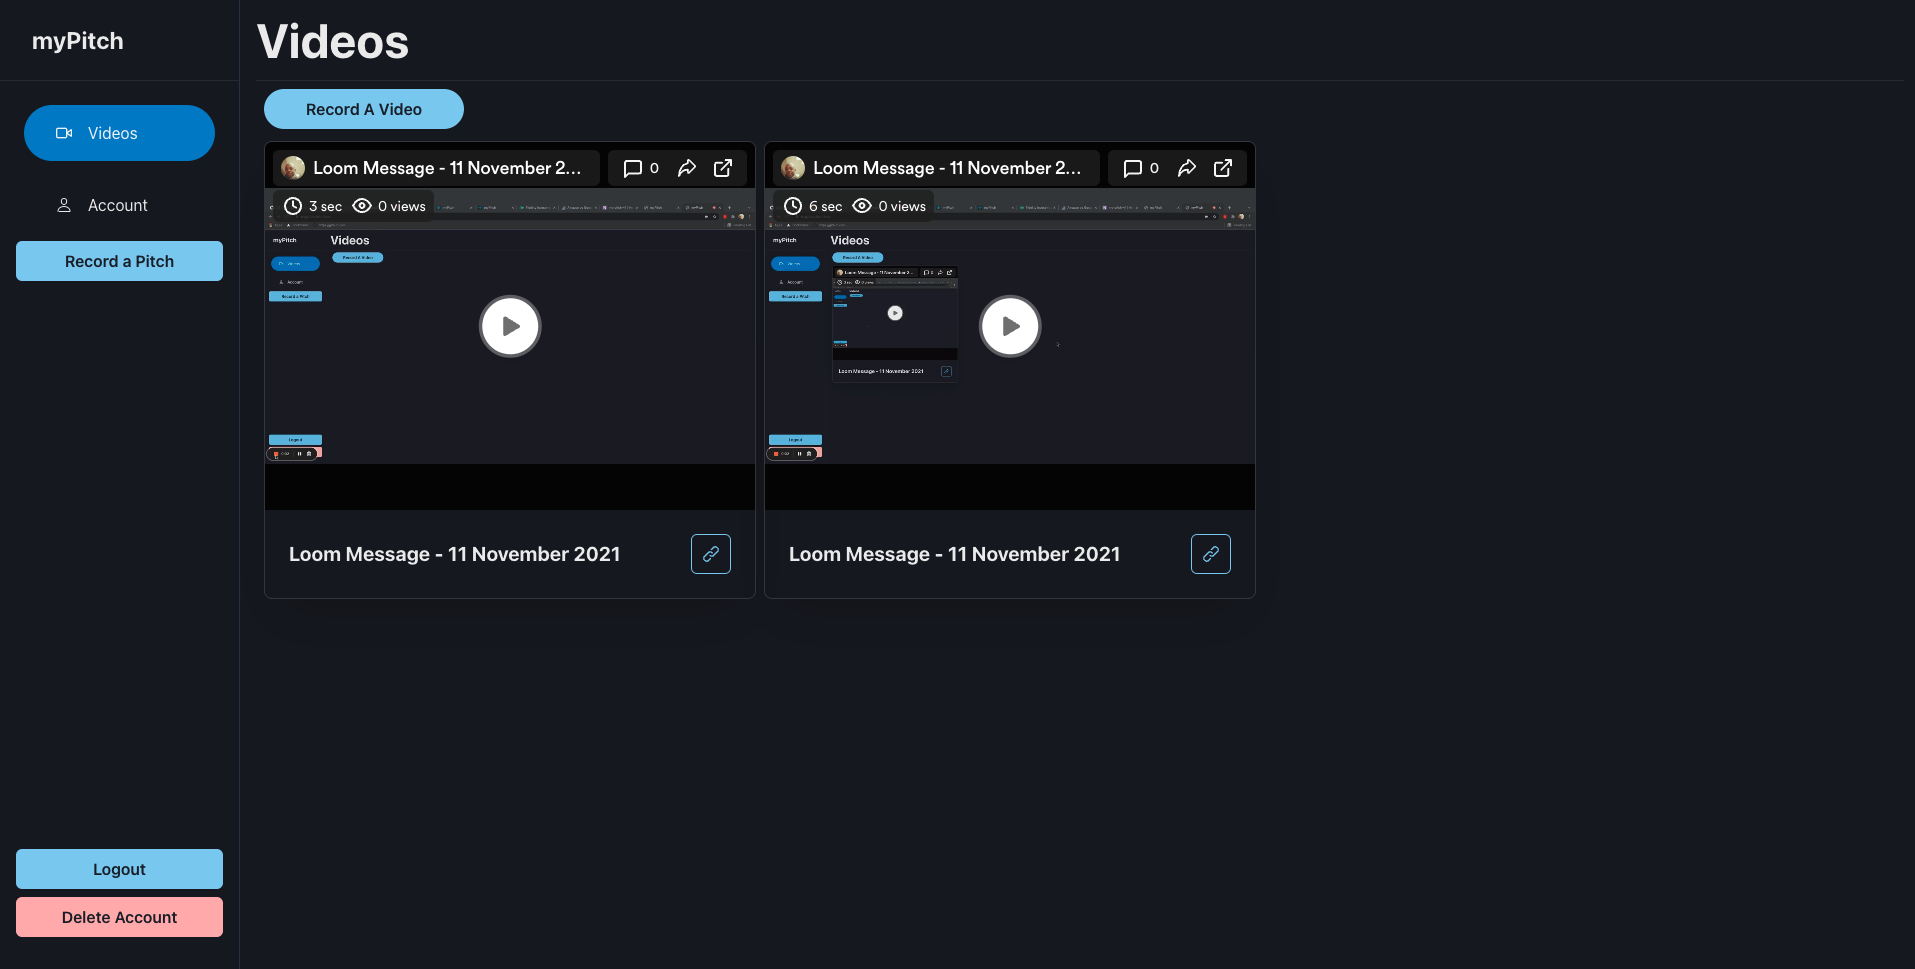
Task: Click share arrow on the 6 sec video
Action: (x=1187, y=168)
